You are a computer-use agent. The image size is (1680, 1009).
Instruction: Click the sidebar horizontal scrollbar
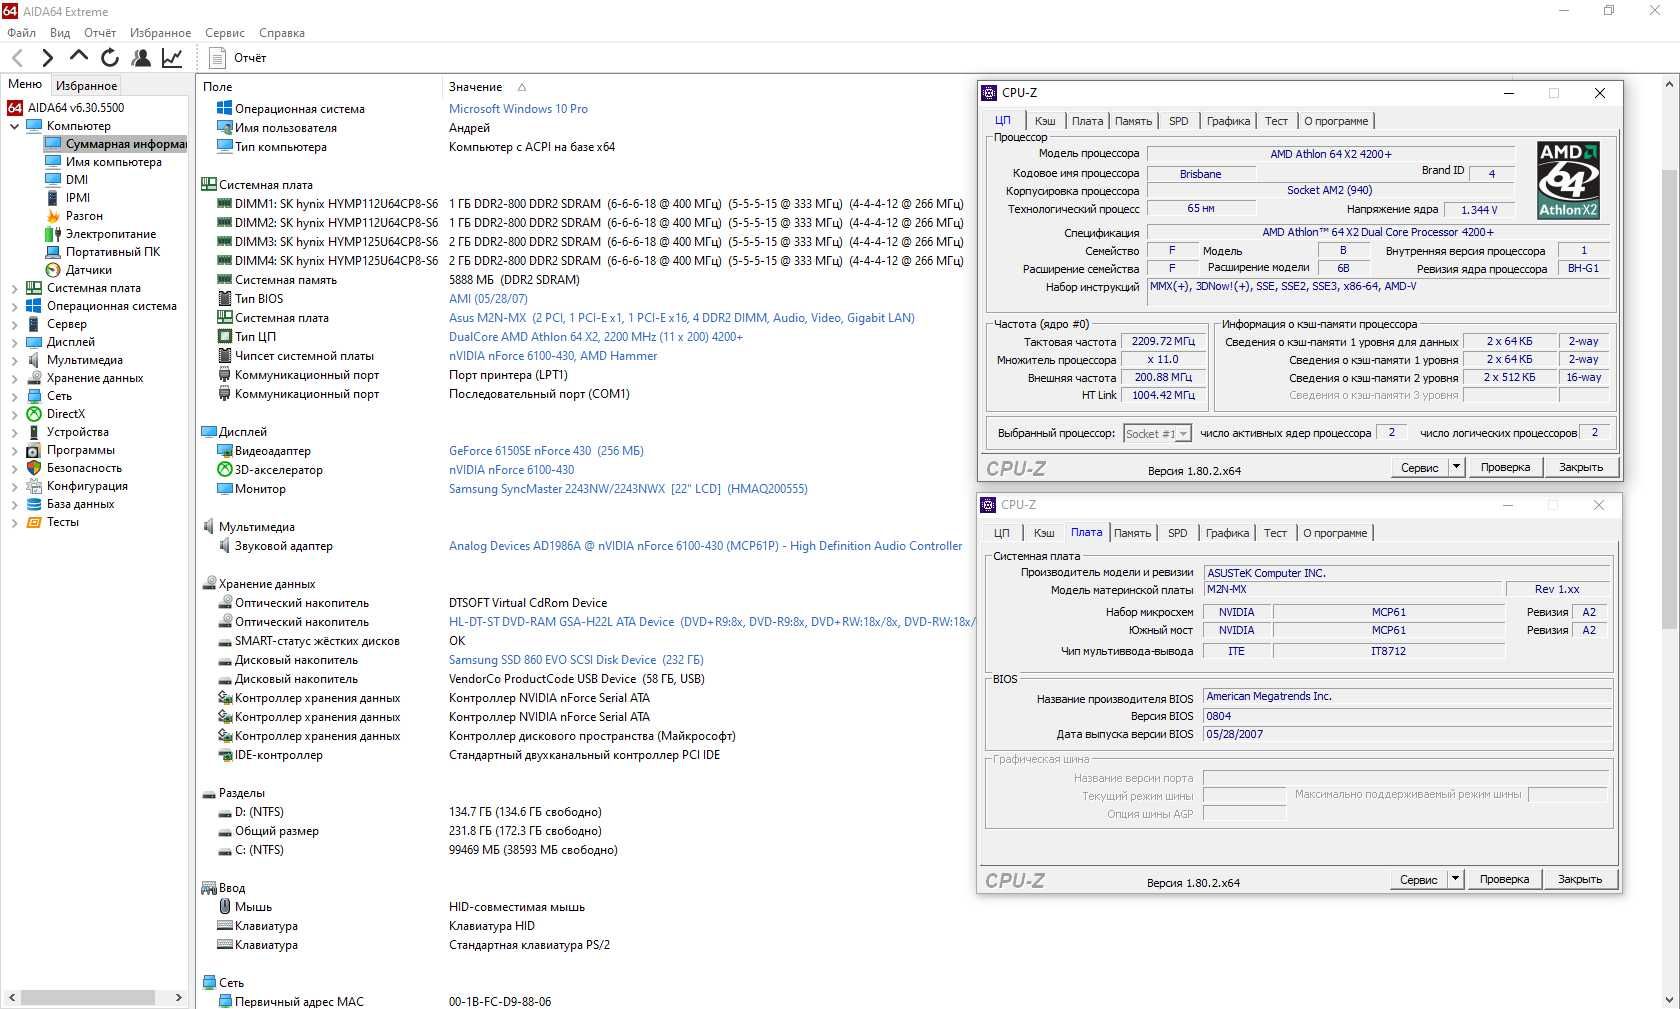coord(88,997)
